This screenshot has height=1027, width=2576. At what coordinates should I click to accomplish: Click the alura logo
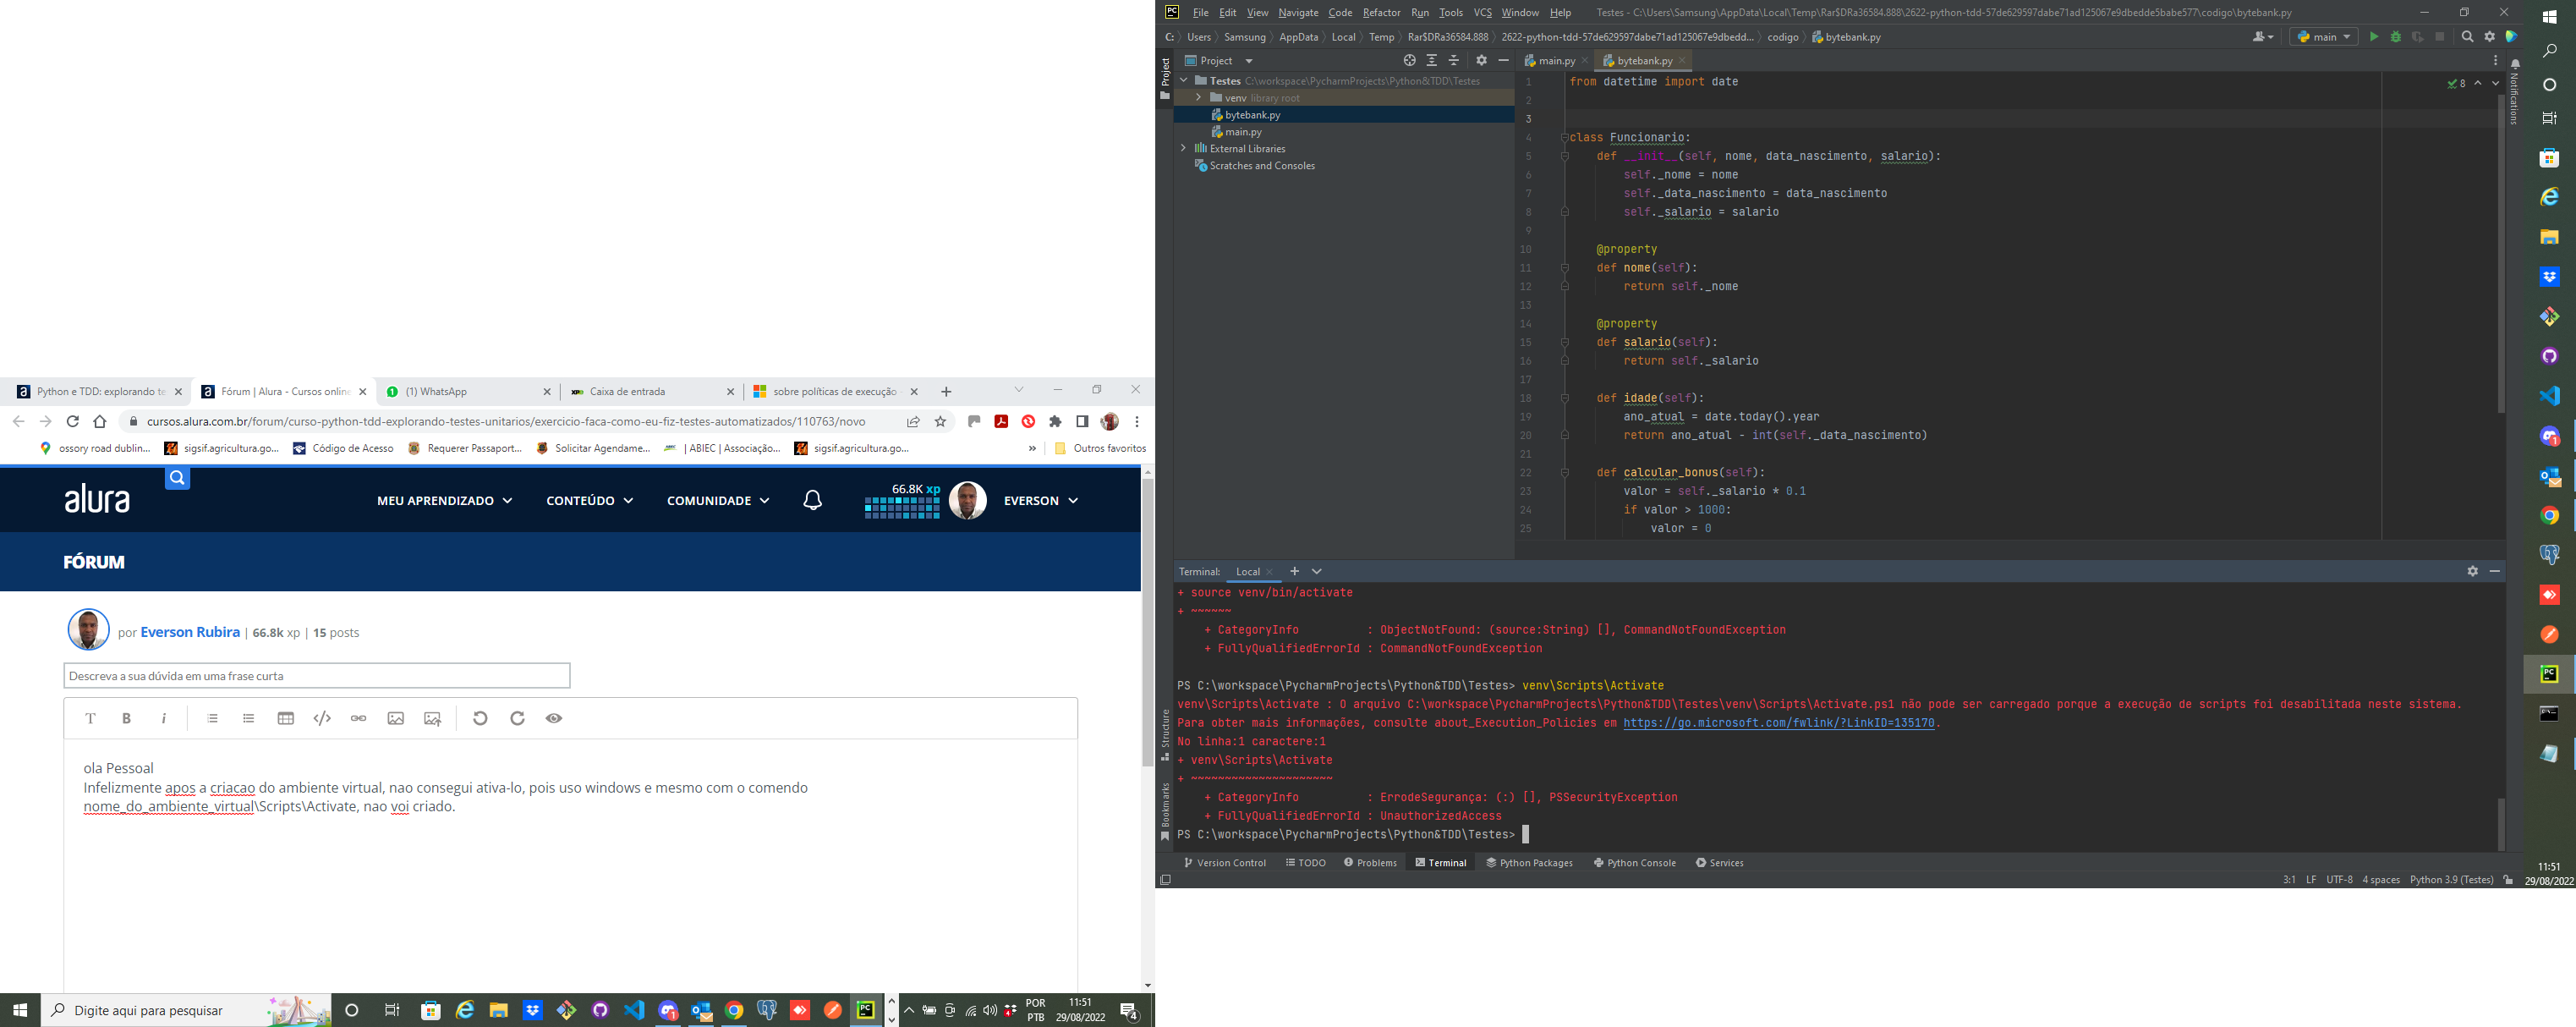pyautogui.click(x=97, y=498)
